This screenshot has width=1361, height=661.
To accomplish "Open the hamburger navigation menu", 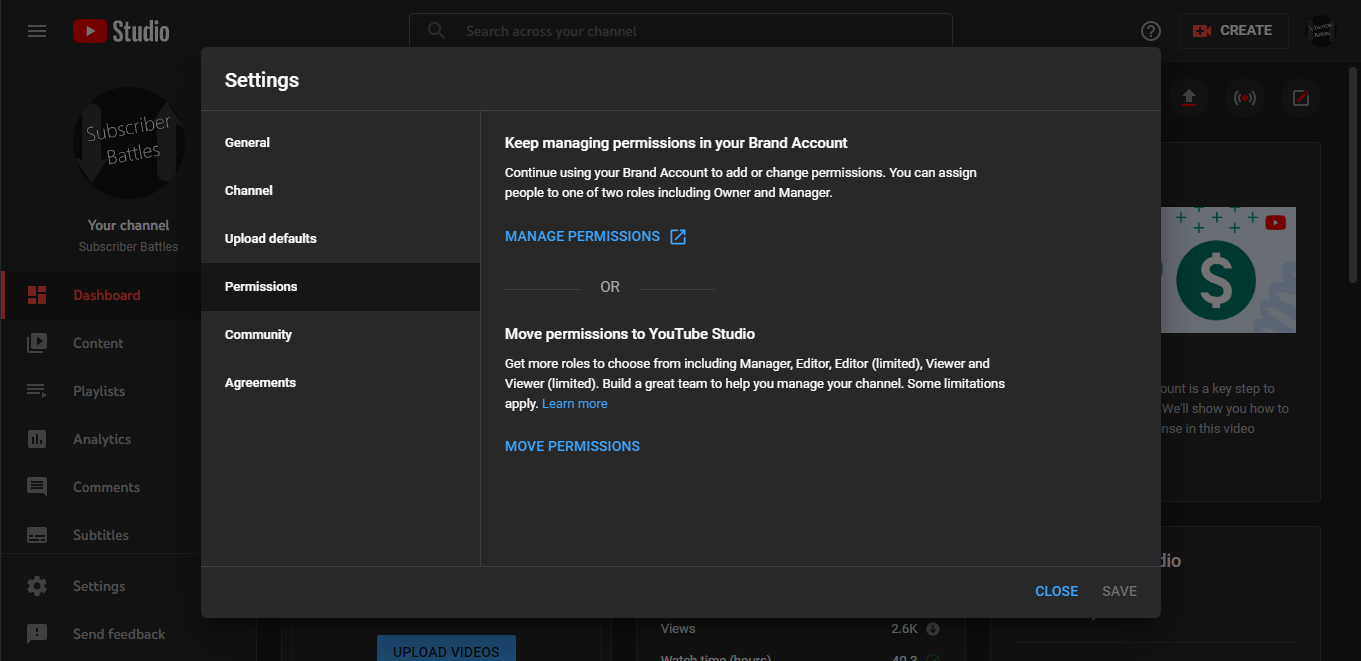I will pos(37,31).
